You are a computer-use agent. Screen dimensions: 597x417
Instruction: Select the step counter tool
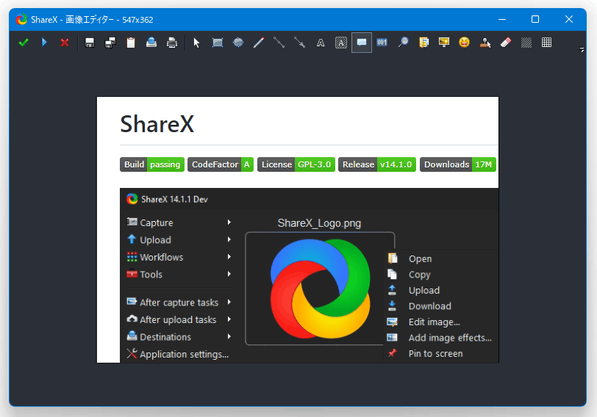coord(382,42)
